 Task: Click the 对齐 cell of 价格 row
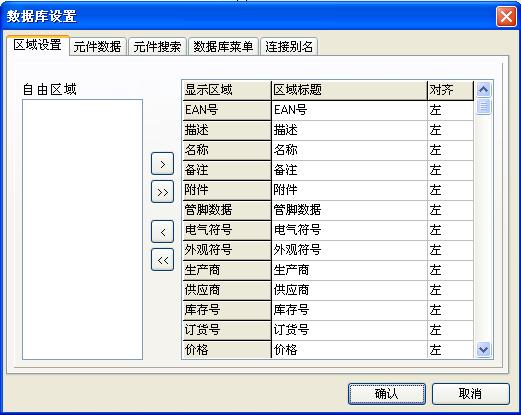coord(450,350)
